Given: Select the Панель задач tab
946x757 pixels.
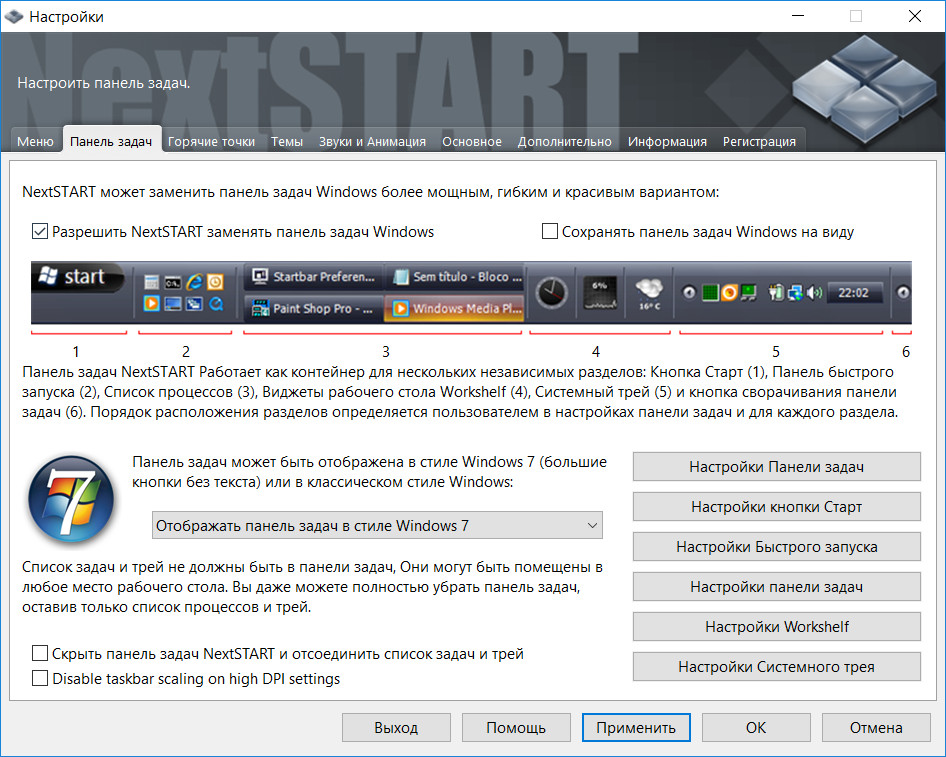Looking at the screenshot, I should pos(111,141).
